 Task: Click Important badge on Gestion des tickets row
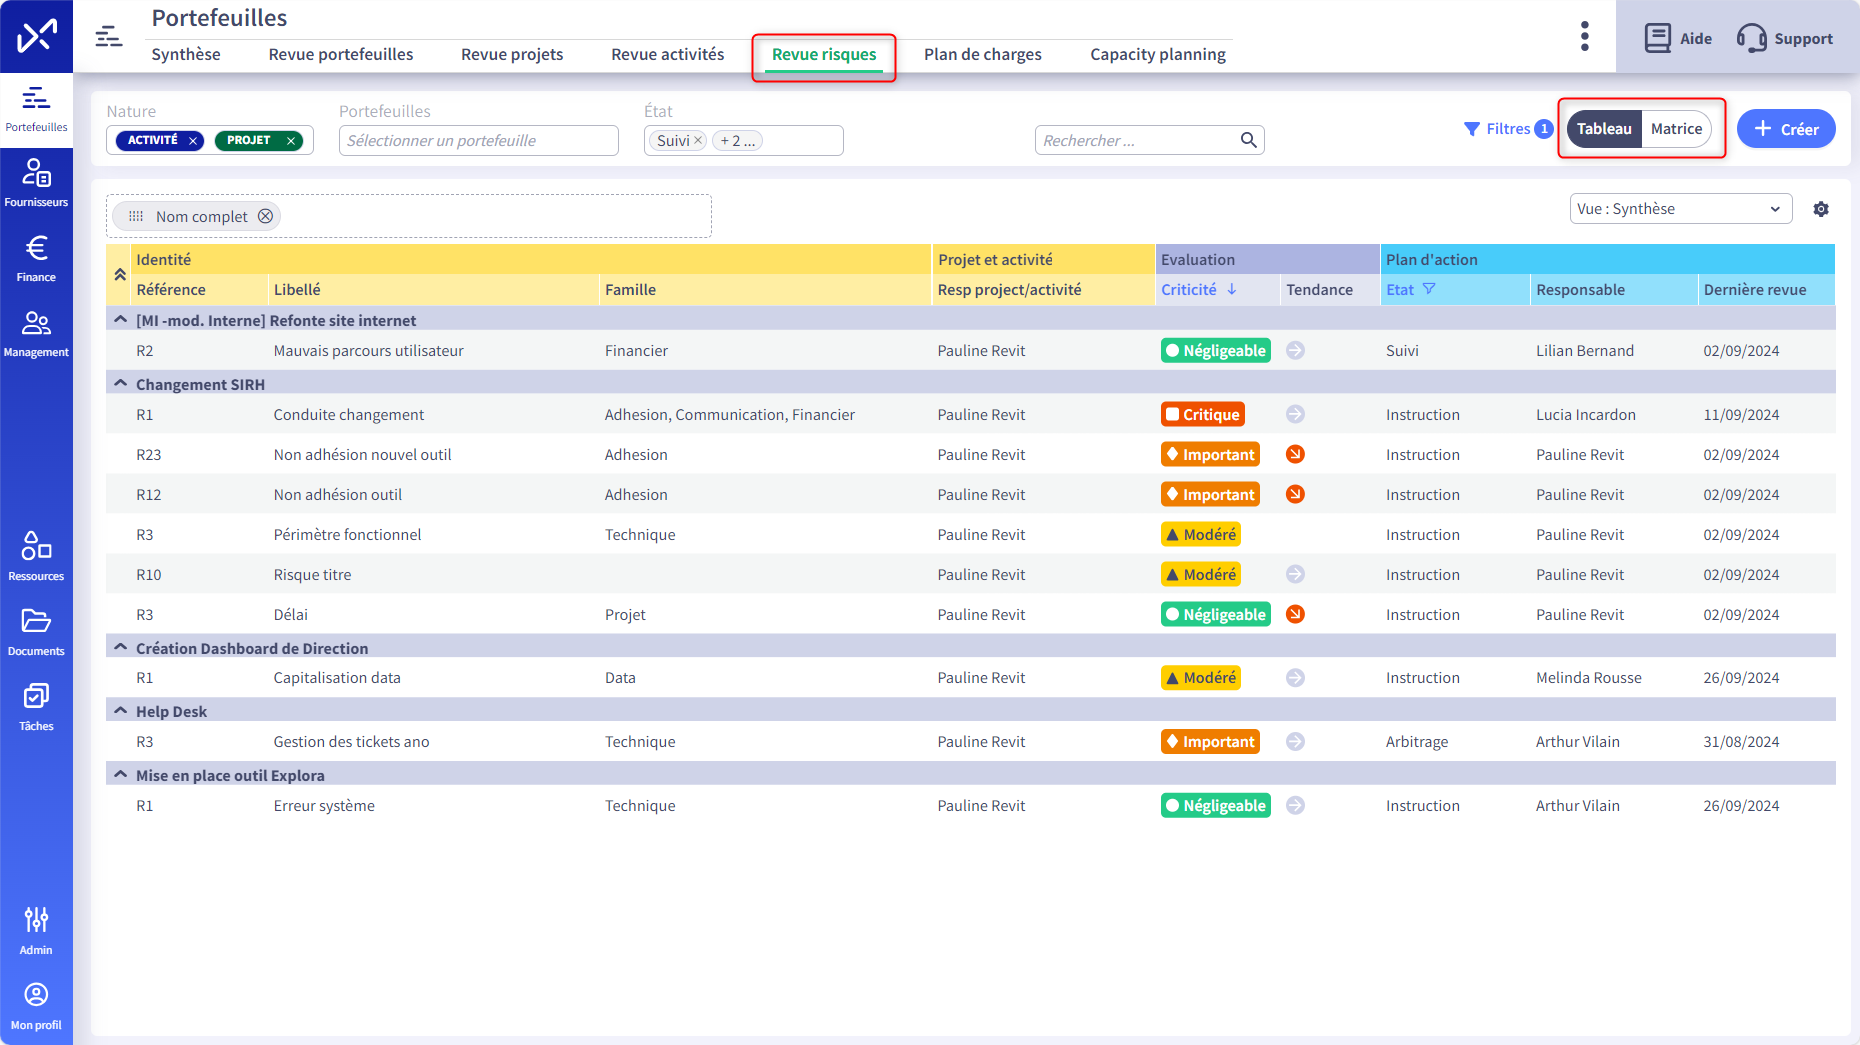pos(1210,742)
